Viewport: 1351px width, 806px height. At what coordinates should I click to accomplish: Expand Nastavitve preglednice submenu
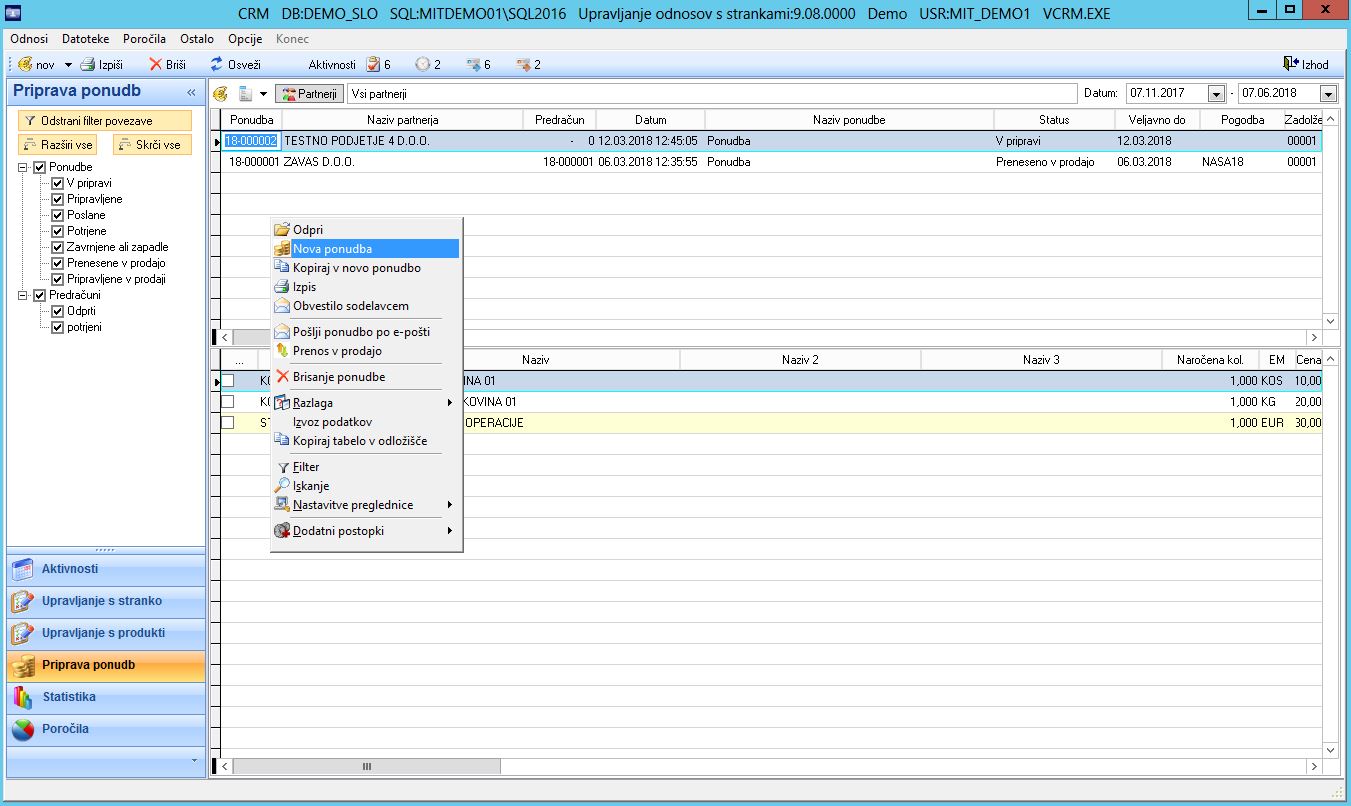366,505
